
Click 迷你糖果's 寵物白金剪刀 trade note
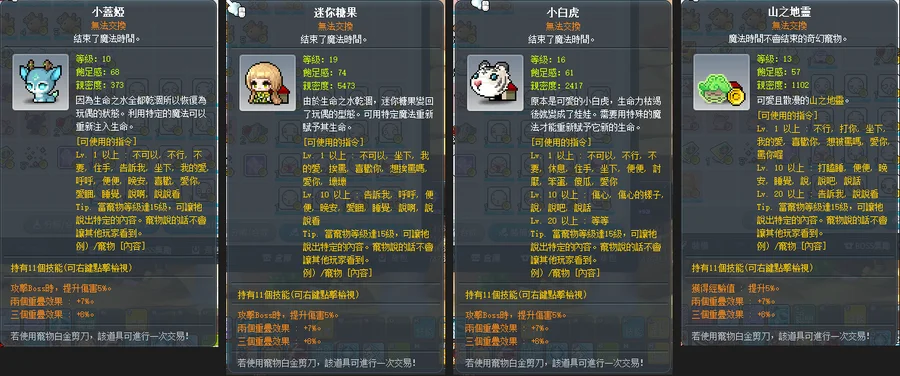pyautogui.click(x=326, y=363)
